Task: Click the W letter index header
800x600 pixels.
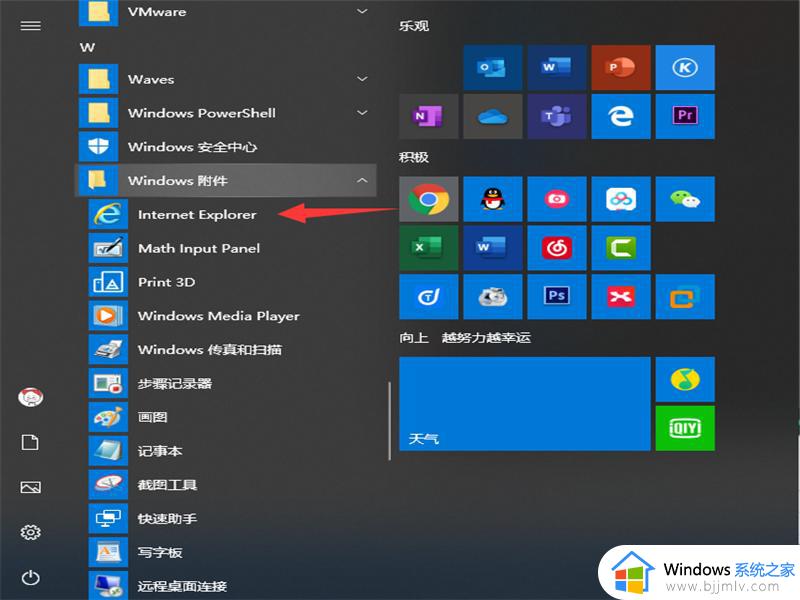Action: tap(87, 47)
